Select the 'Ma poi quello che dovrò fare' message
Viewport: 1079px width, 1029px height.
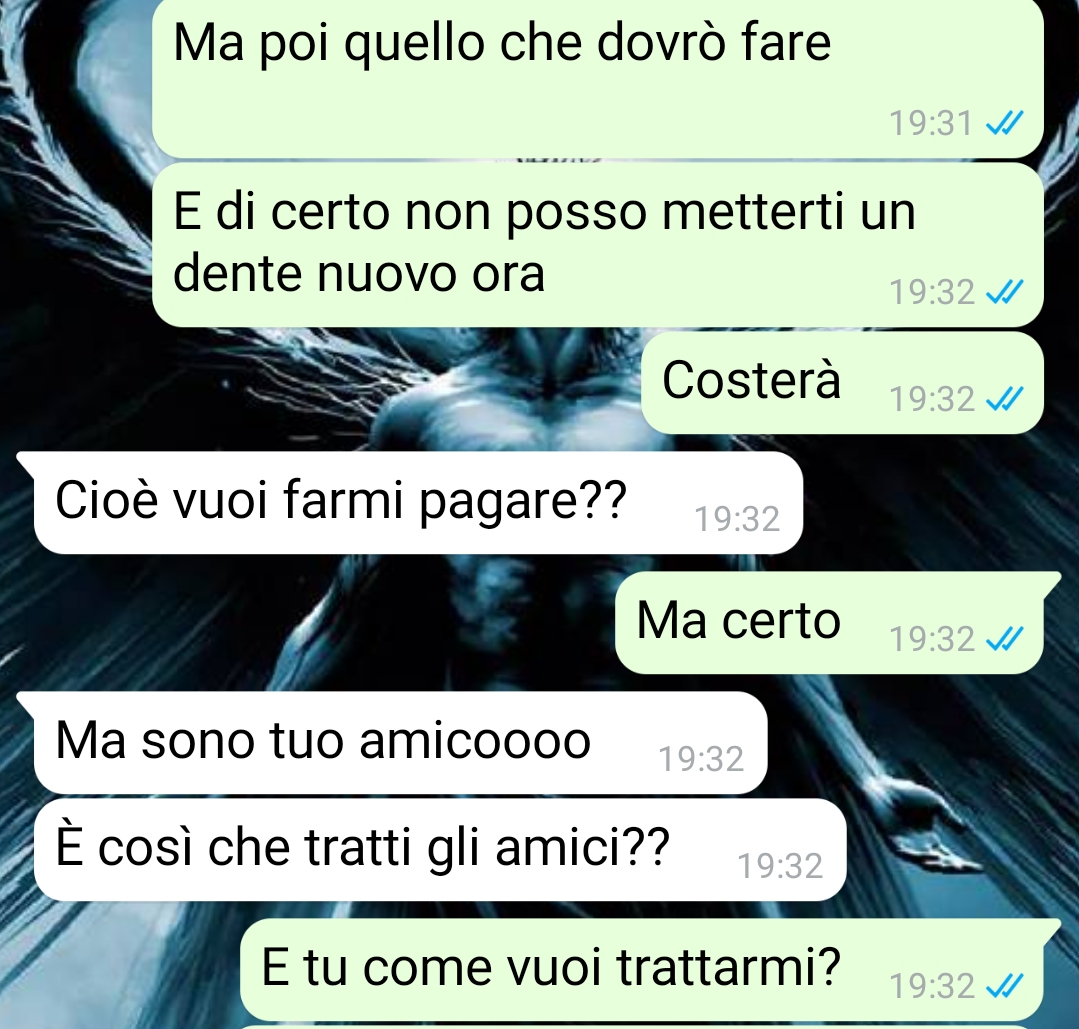pos(597,77)
